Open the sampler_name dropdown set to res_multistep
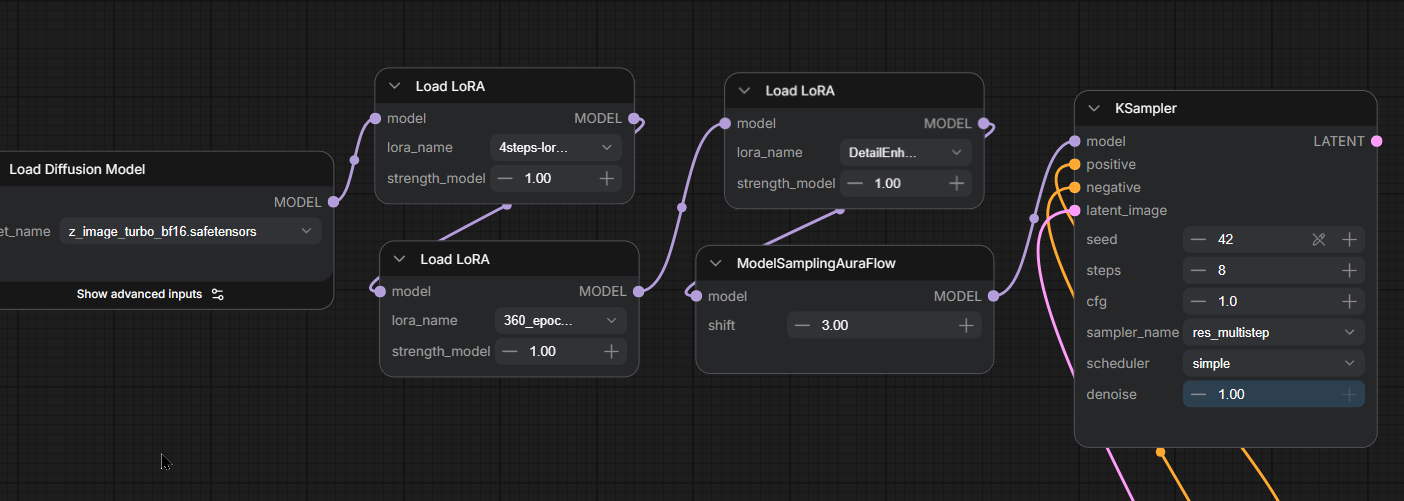The image size is (1404, 501). coord(1274,332)
